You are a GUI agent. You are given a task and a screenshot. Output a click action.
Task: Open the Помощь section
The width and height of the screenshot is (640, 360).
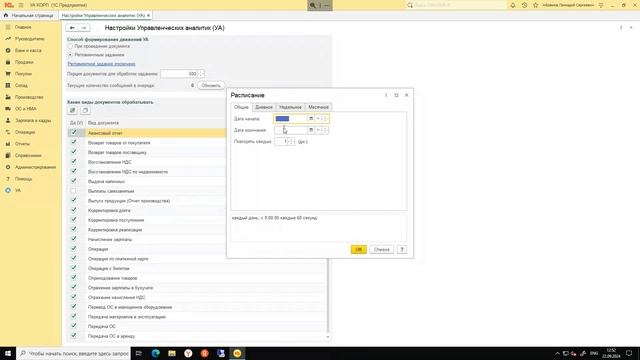point(23,179)
